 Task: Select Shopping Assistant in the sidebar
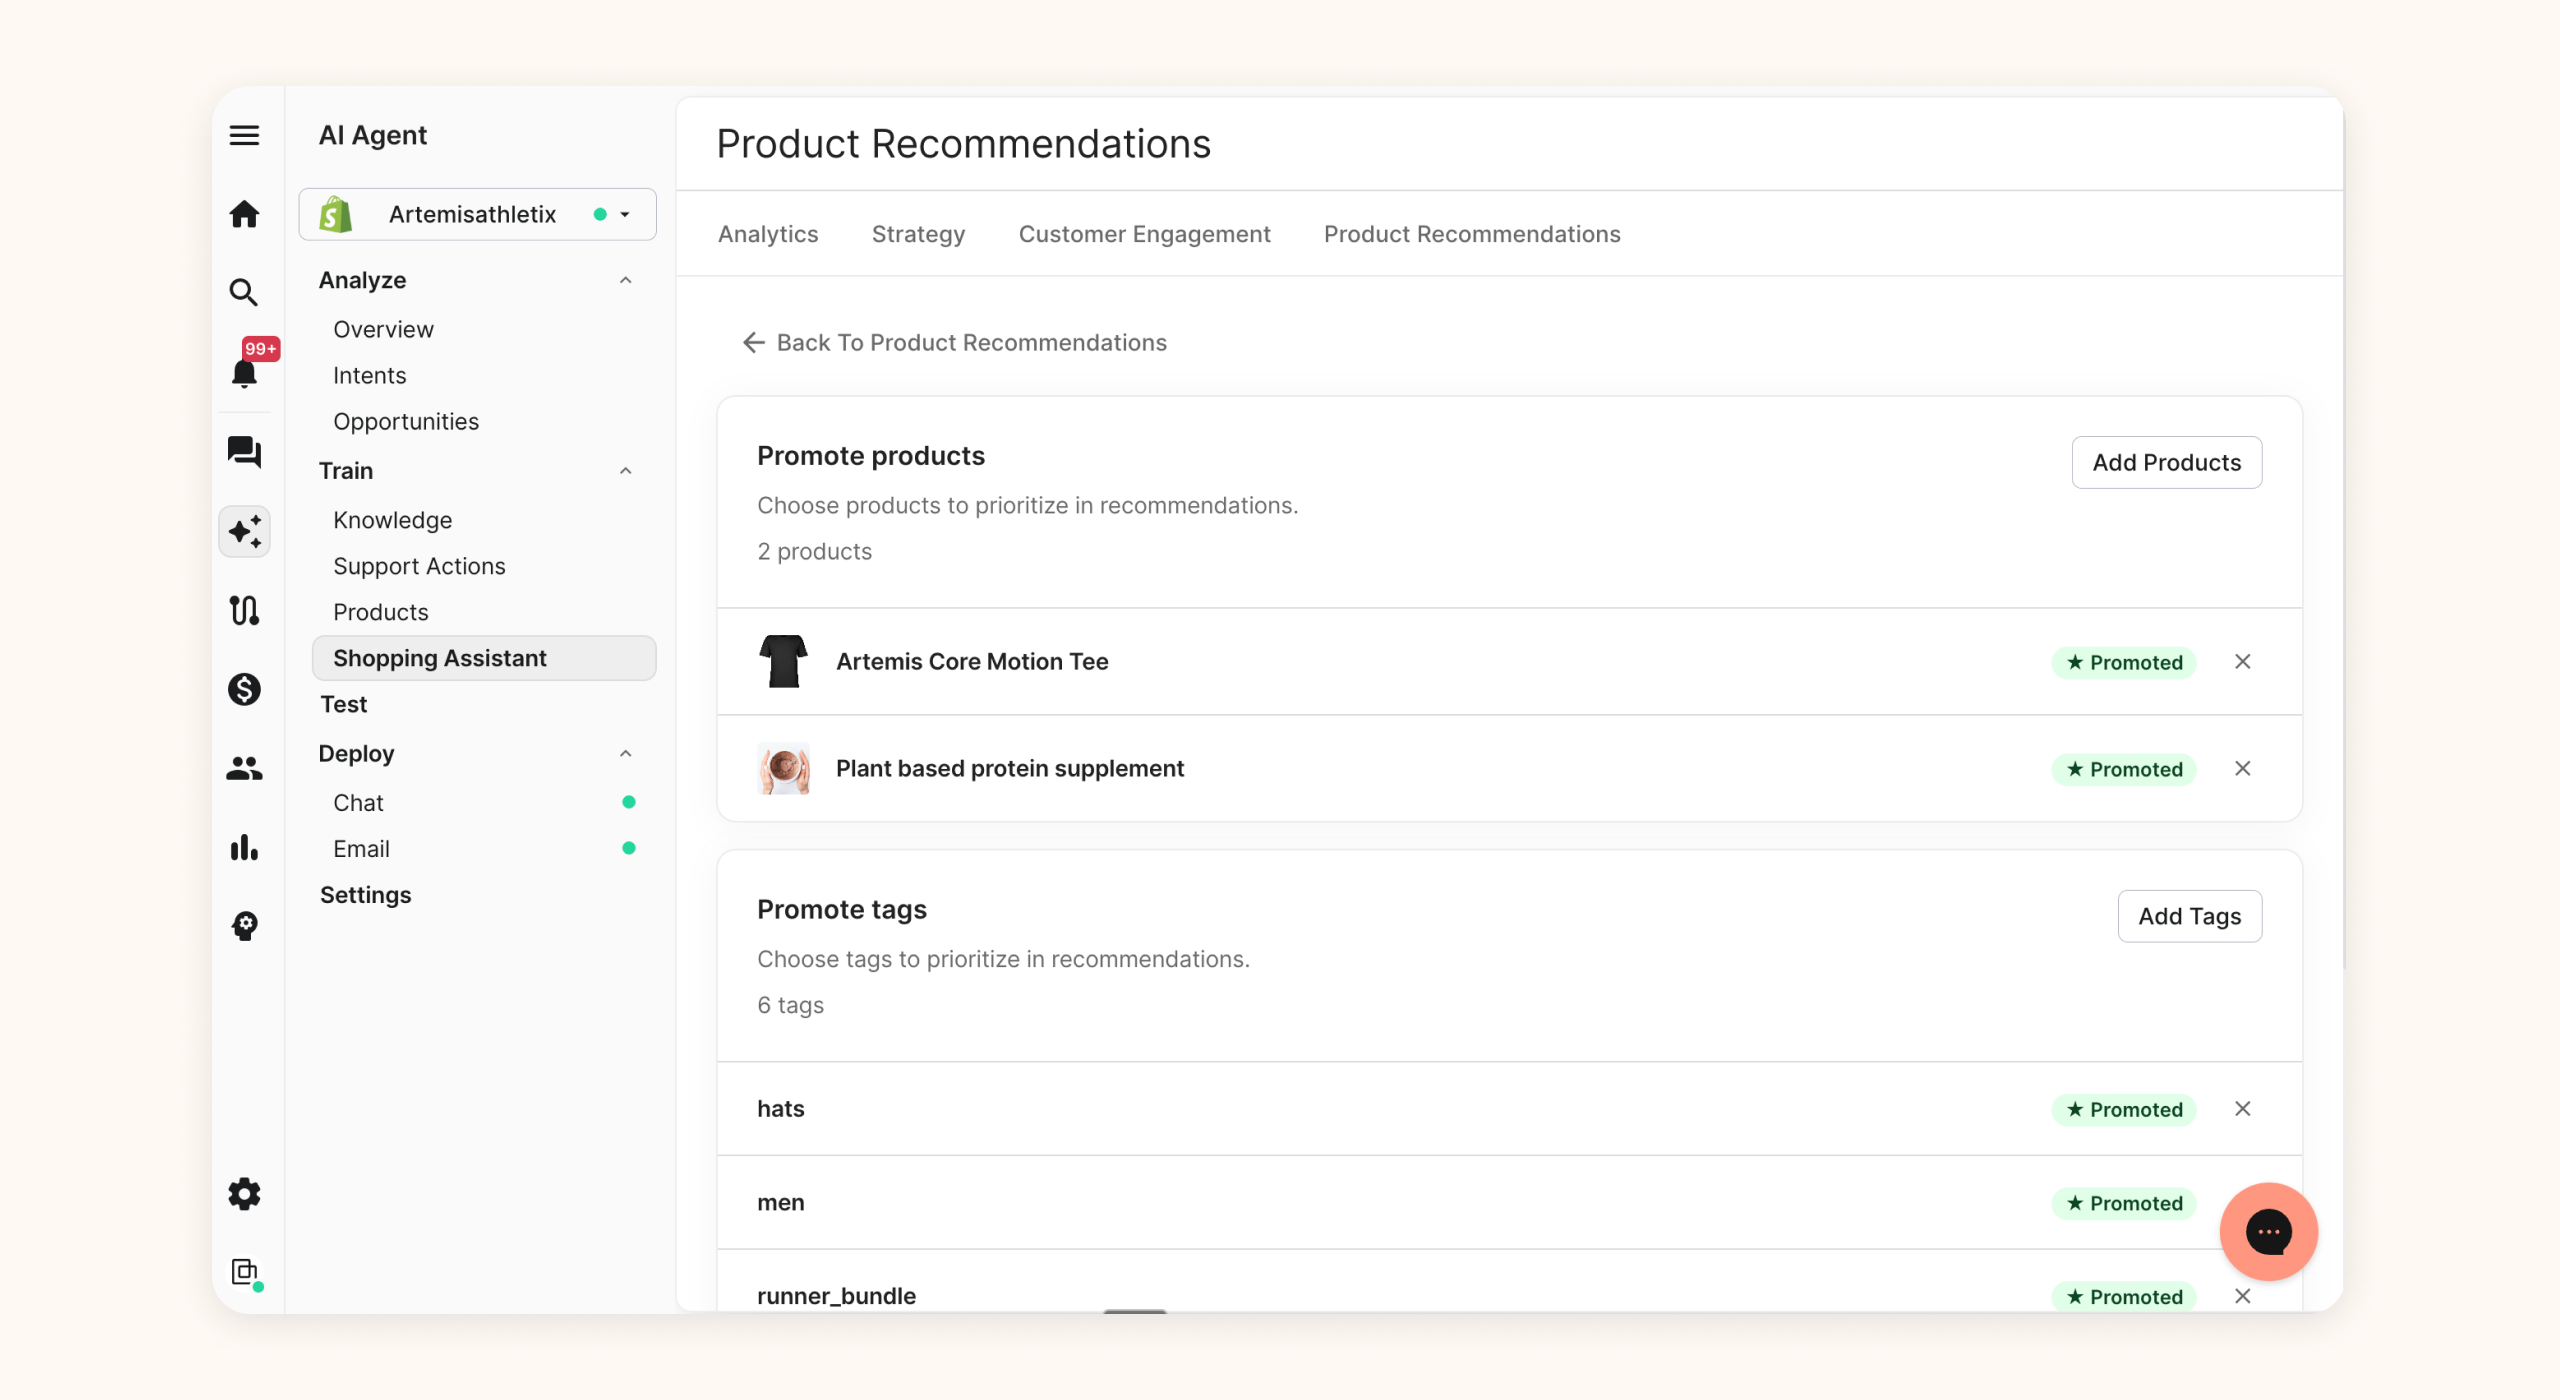(484, 658)
